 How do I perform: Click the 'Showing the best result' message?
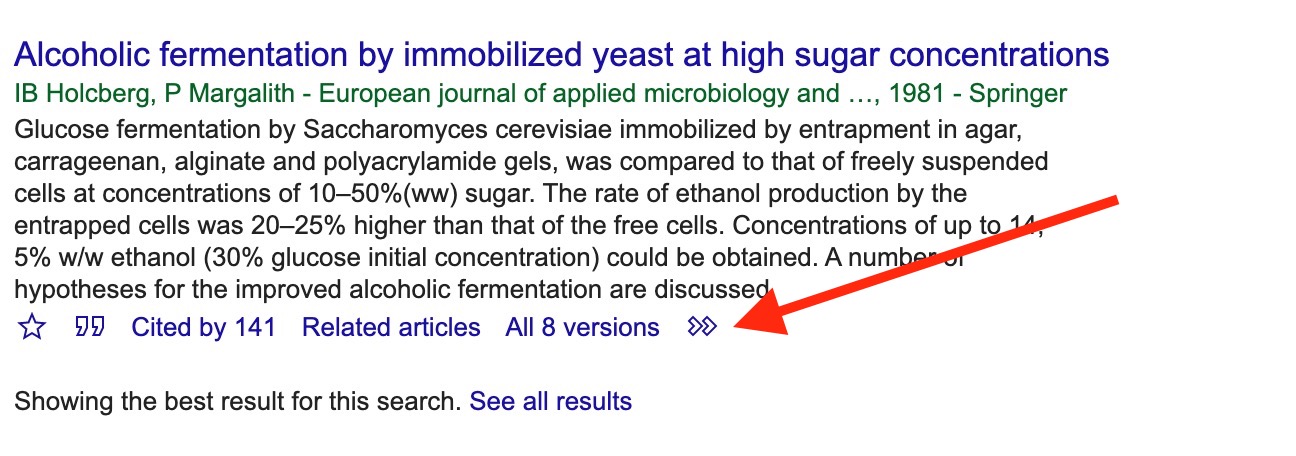point(238,402)
